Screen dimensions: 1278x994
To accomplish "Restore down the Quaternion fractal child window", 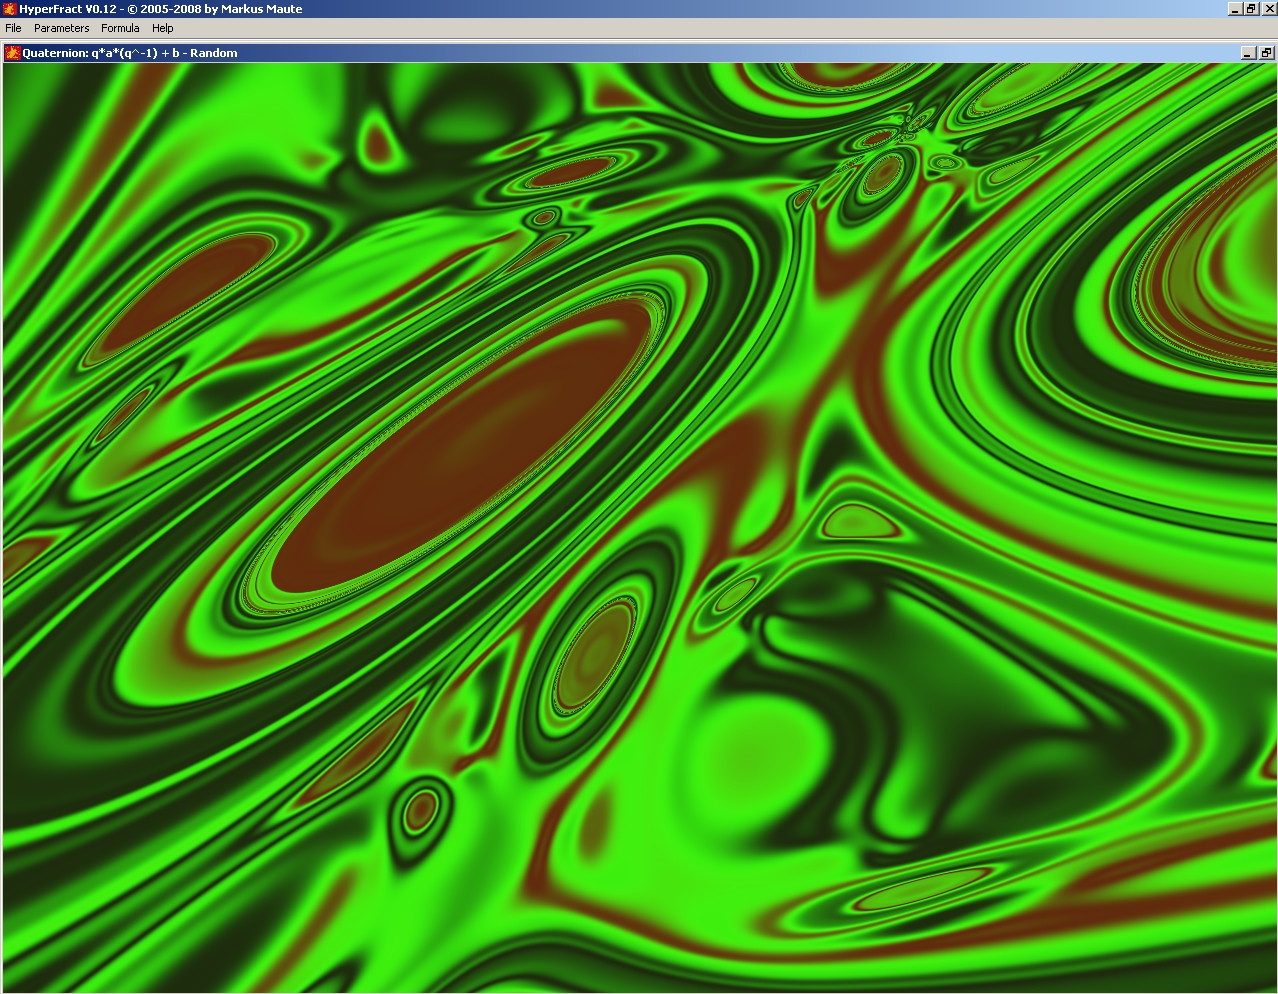I will [1266, 53].
